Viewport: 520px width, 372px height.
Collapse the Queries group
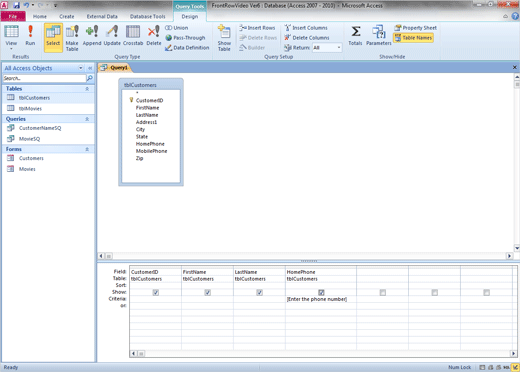(87, 119)
